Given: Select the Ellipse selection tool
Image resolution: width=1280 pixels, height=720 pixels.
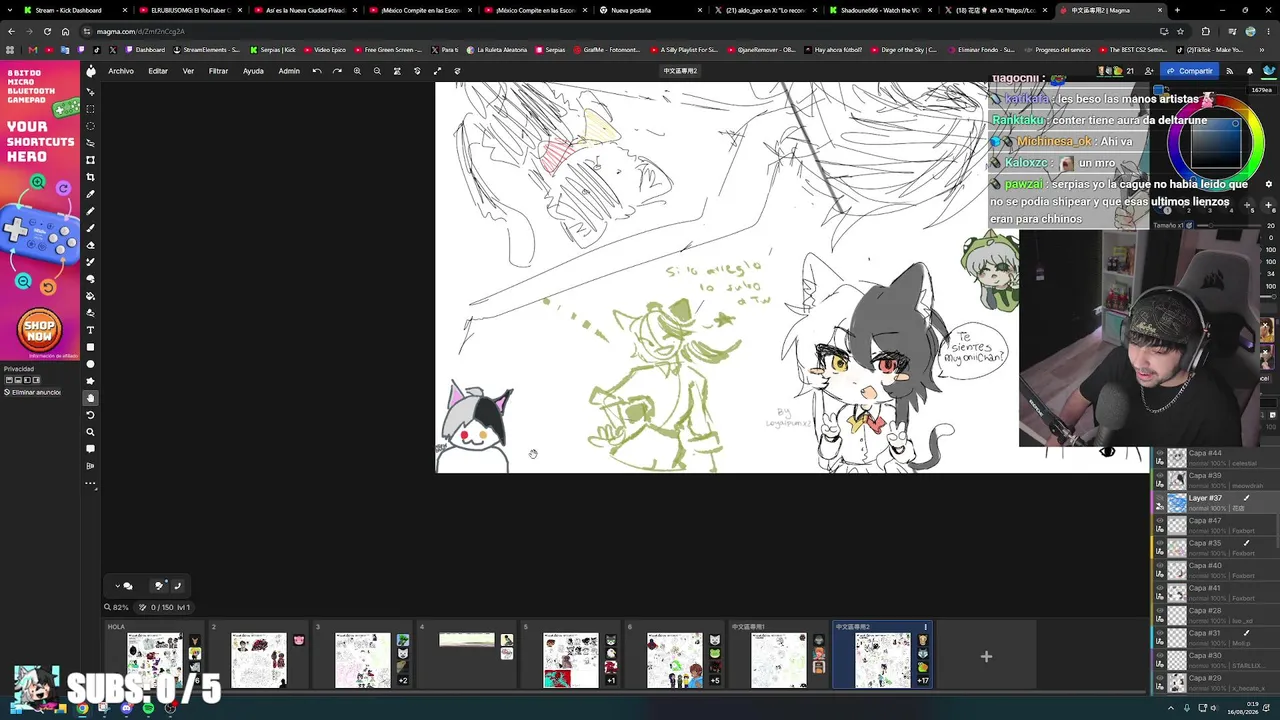Looking at the screenshot, I should (90, 126).
